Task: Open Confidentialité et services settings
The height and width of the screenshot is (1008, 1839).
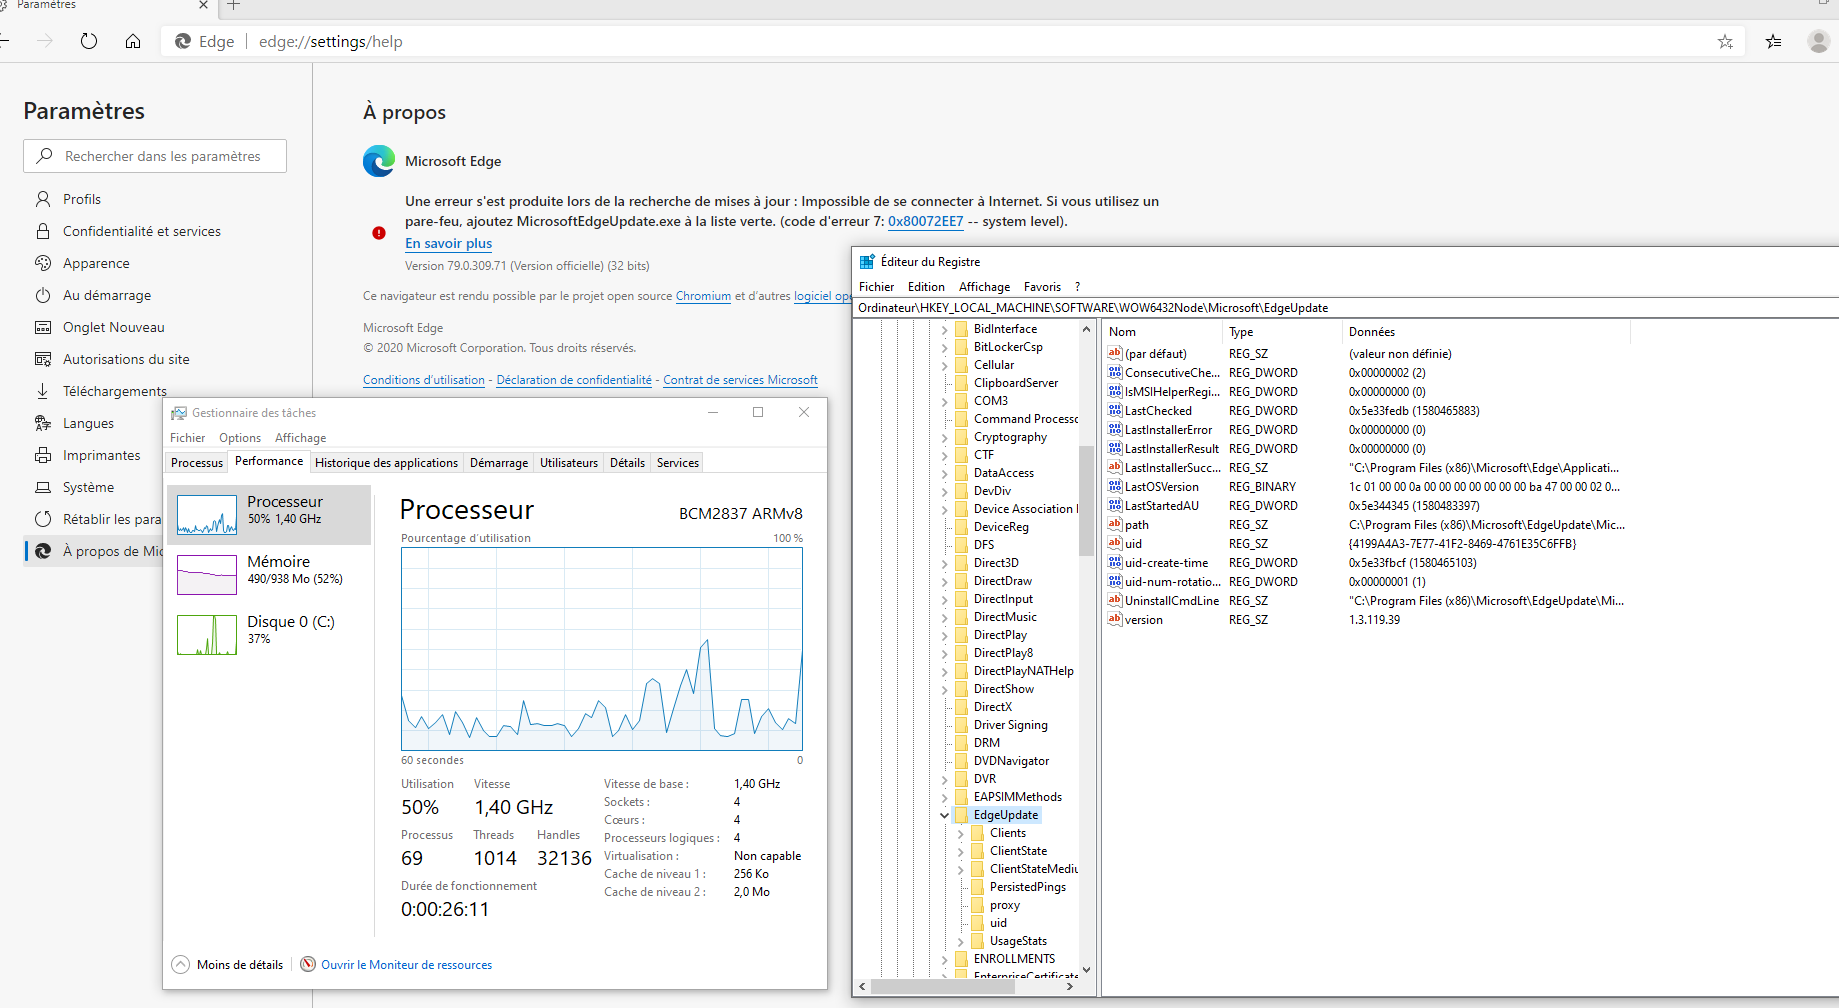Action: click(x=141, y=231)
